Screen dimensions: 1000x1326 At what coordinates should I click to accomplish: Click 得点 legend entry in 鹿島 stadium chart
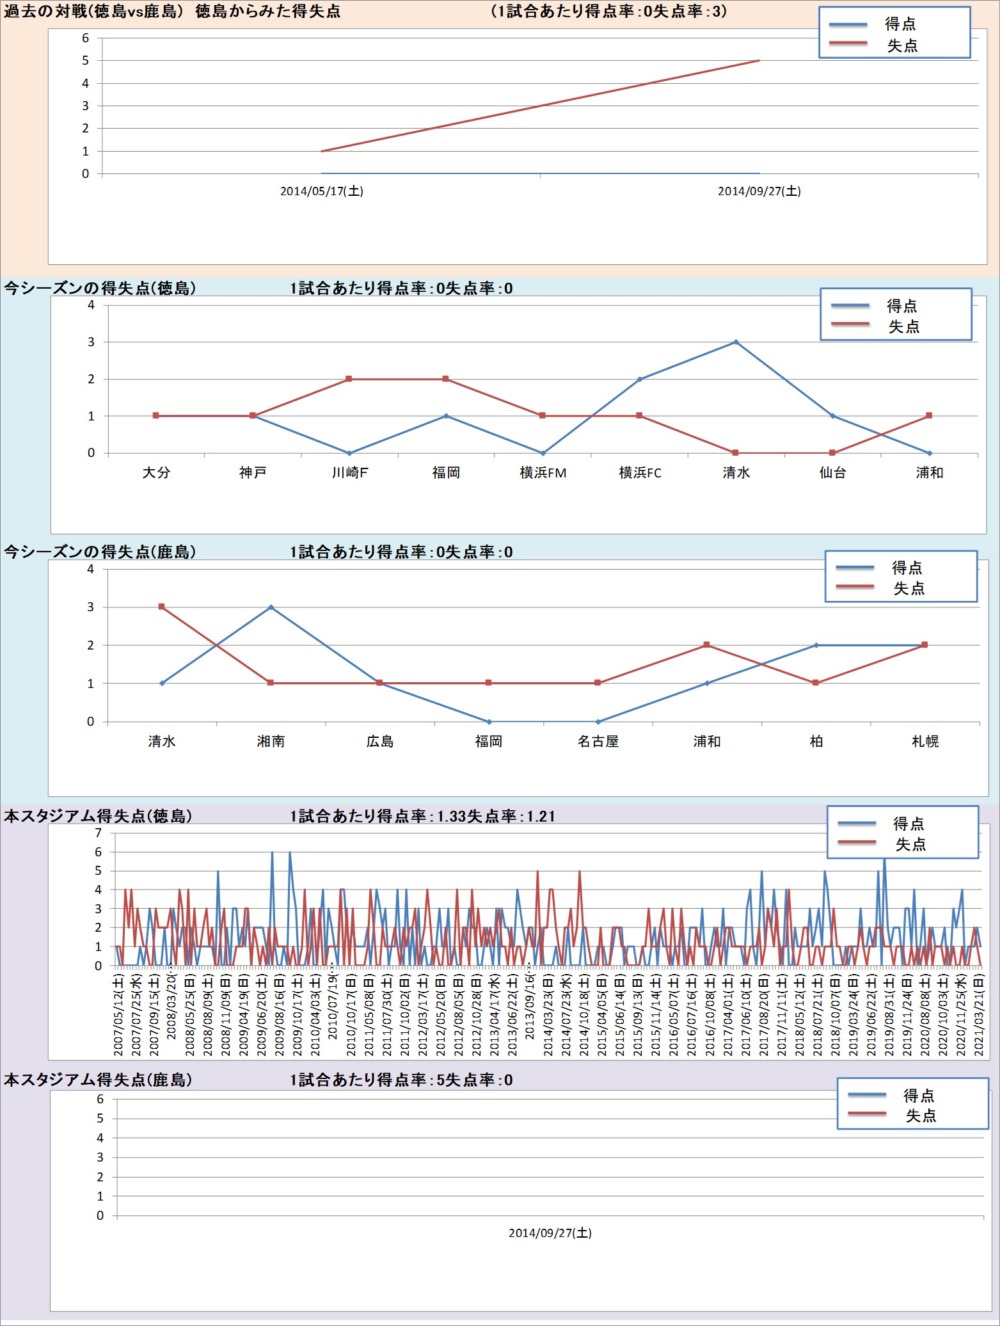[x=918, y=1095]
